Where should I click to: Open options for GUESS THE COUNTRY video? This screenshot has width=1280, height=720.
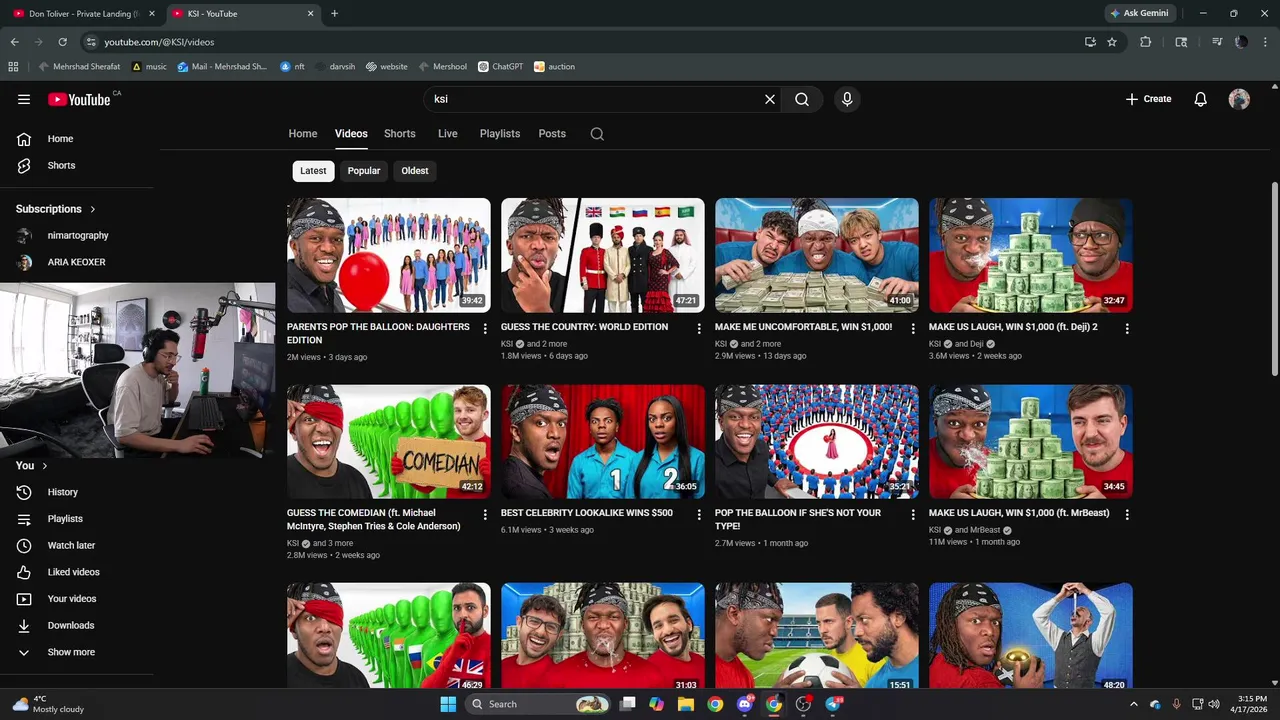[699, 329]
